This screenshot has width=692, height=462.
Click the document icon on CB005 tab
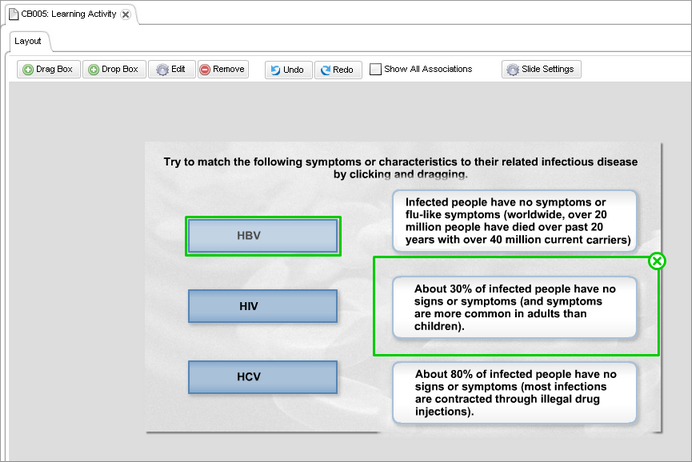[x=13, y=15]
